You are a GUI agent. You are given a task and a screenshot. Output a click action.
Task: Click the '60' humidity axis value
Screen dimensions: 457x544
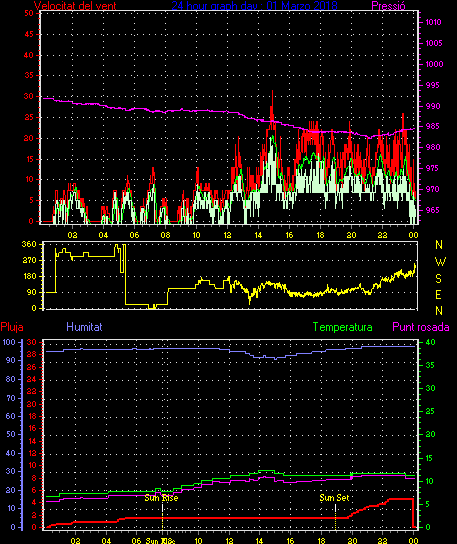[11, 416]
